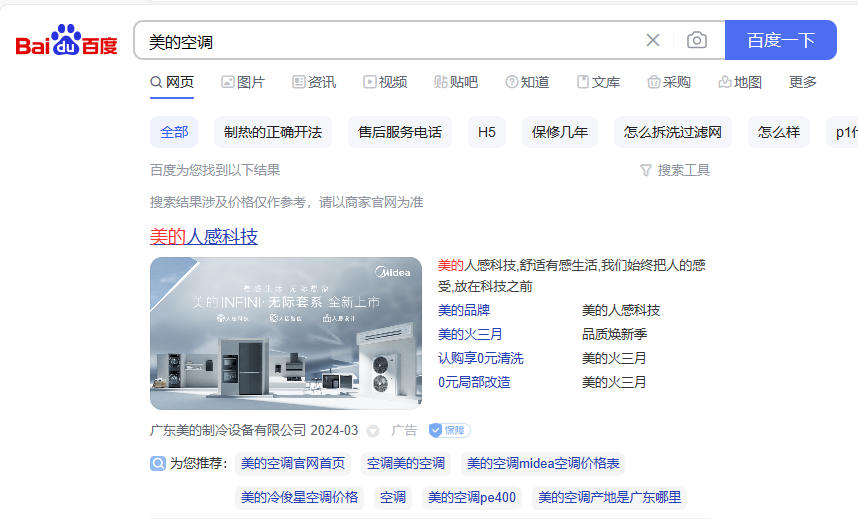Select the H5 filter chip
This screenshot has width=858, height=522.
click(487, 132)
